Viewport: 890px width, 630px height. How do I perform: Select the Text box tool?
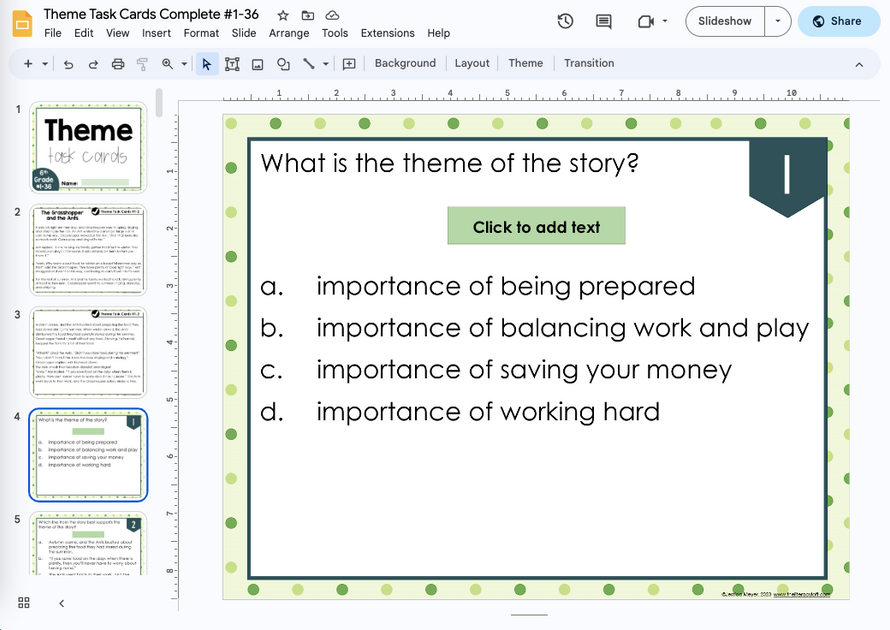232,63
